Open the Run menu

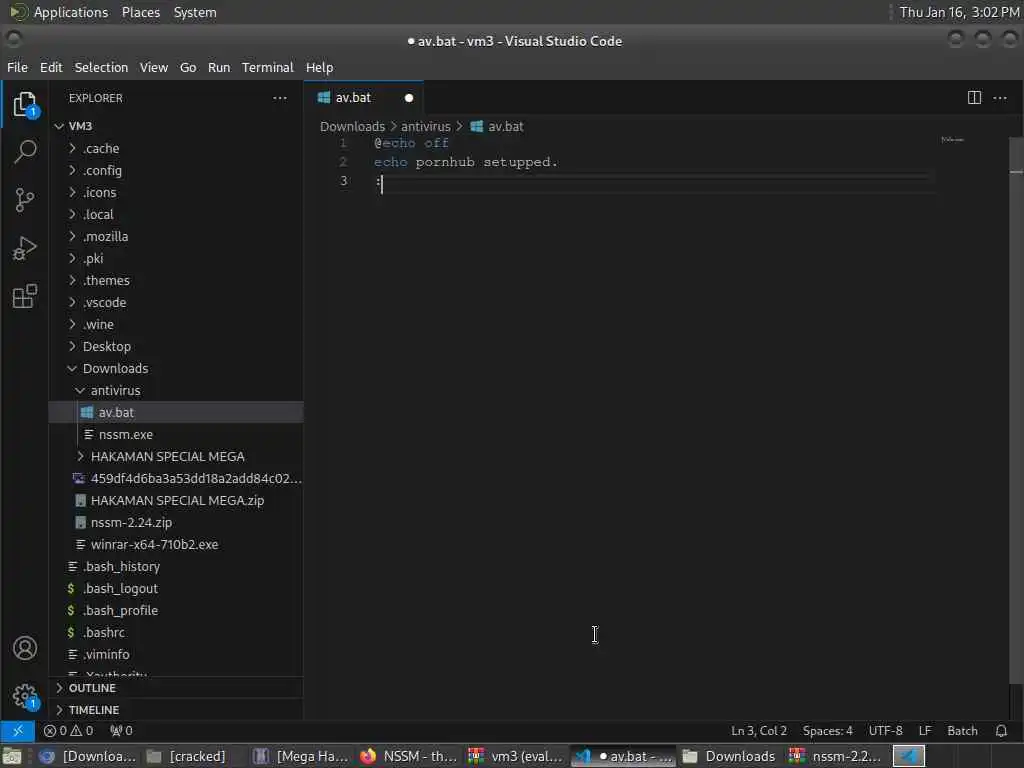point(219,67)
